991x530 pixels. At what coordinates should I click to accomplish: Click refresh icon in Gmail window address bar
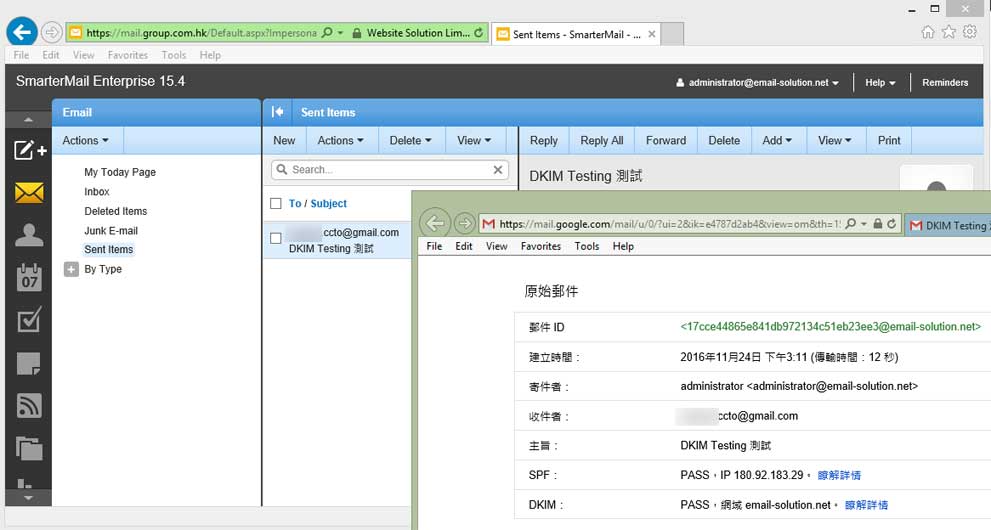pos(892,224)
